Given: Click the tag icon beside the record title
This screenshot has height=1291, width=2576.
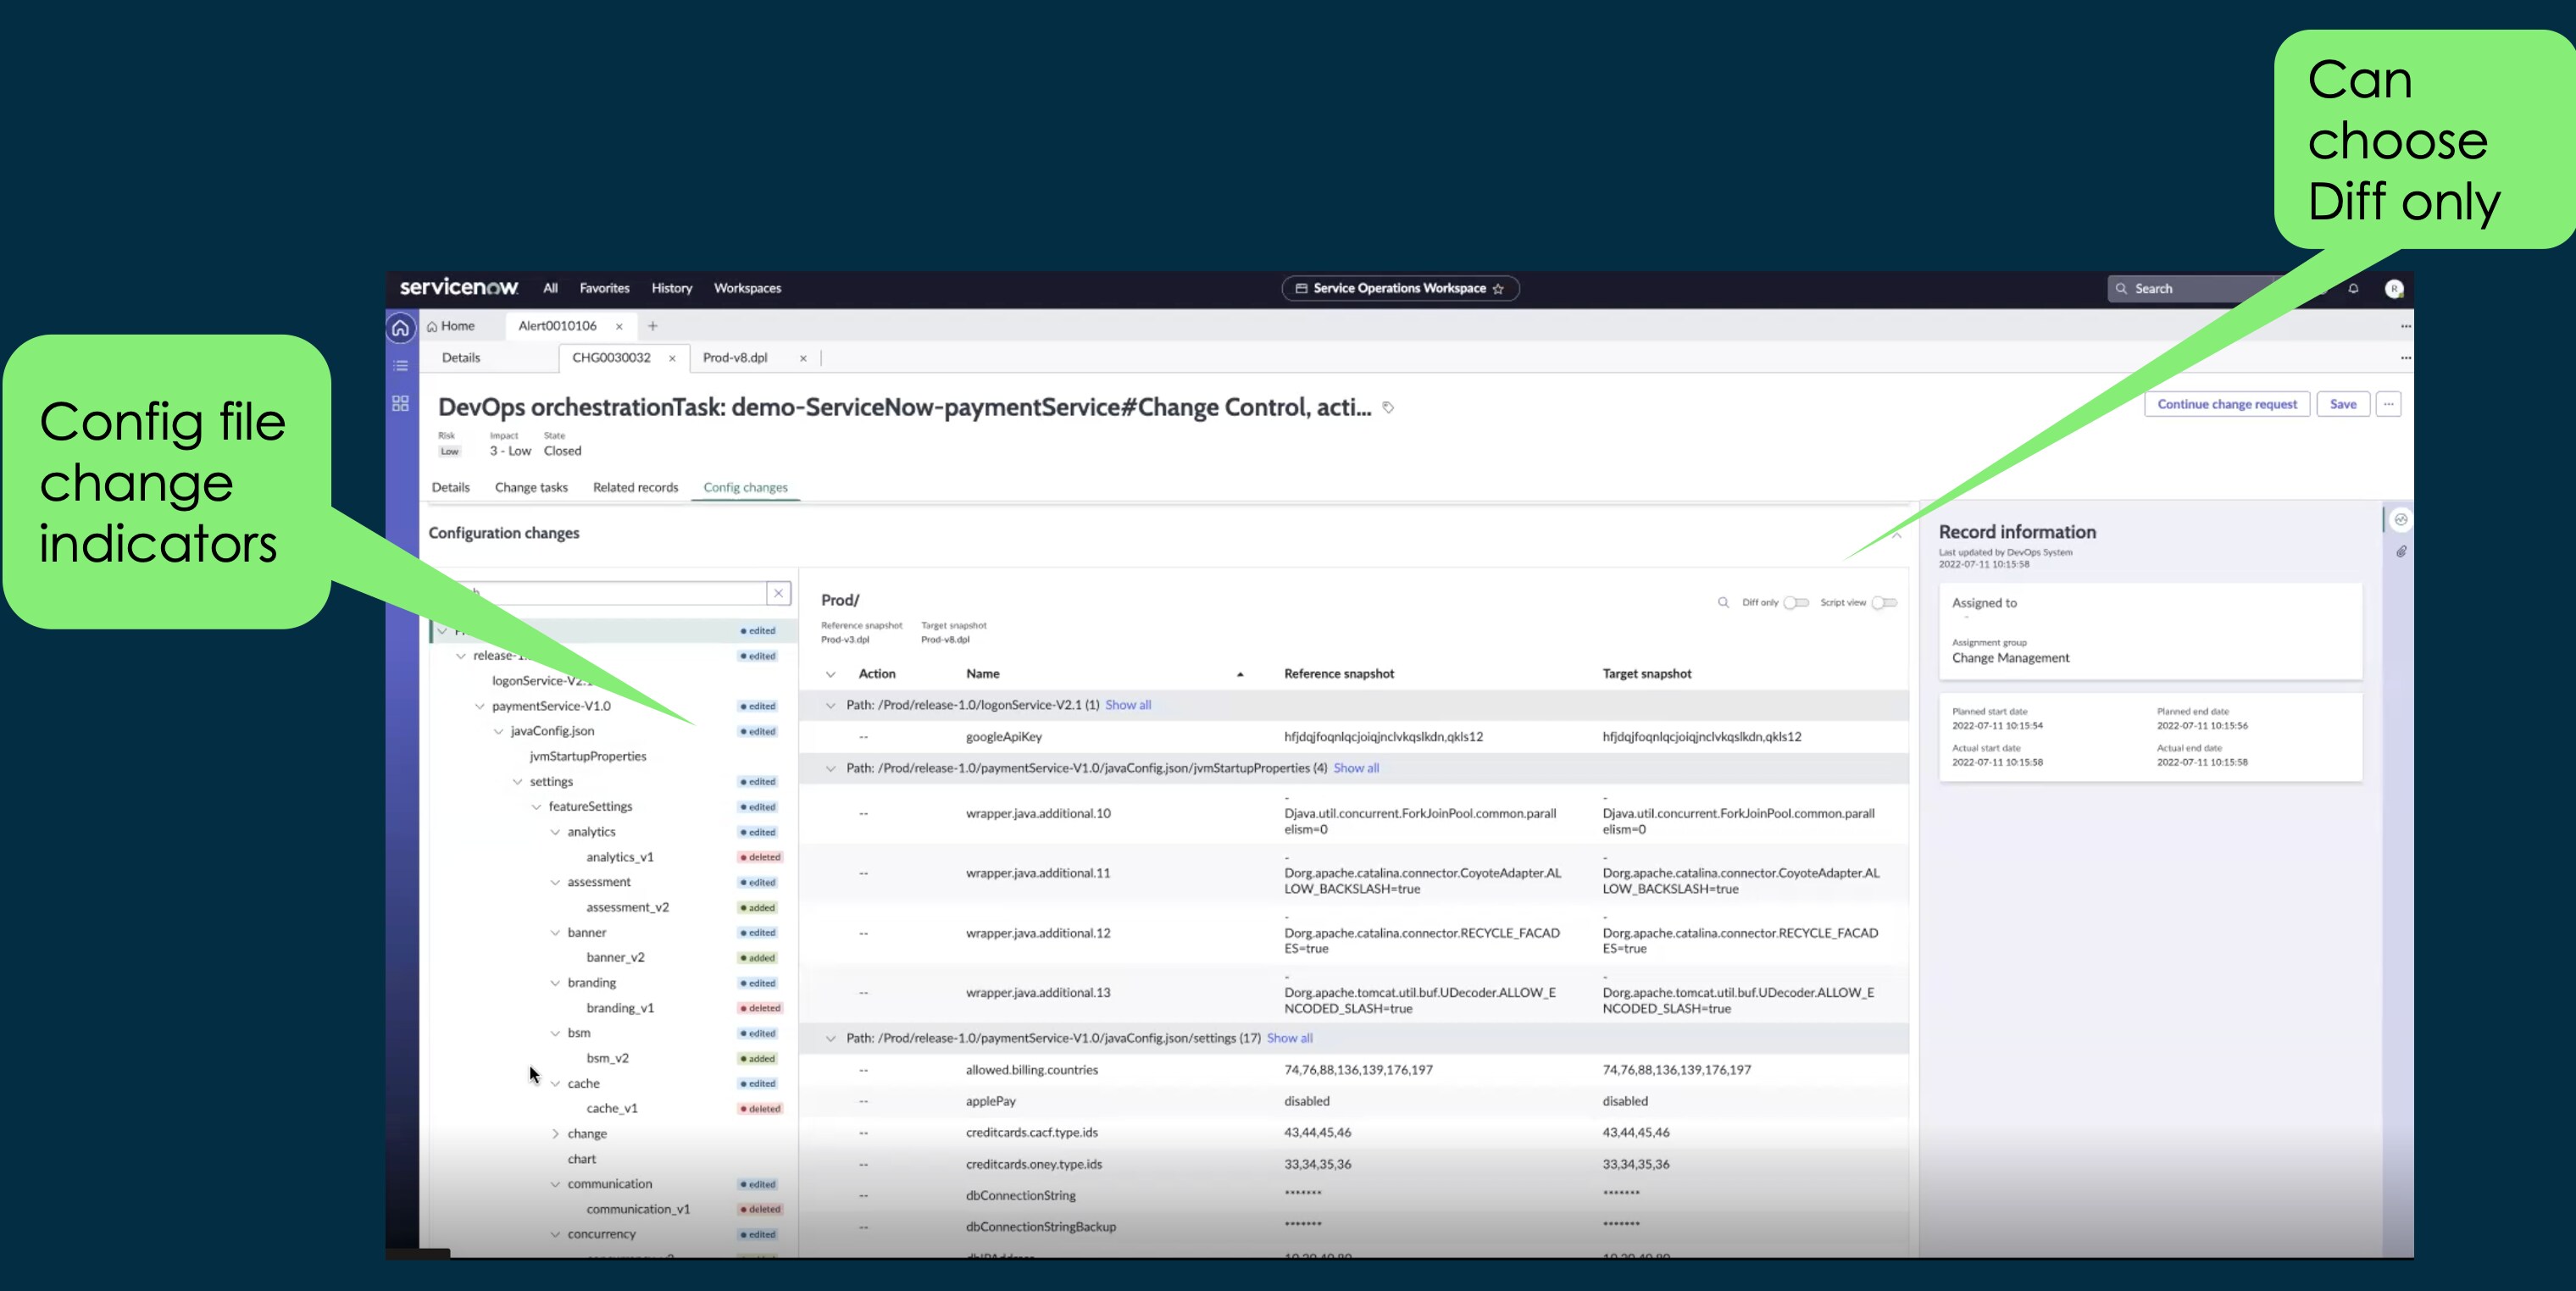Looking at the screenshot, I should point(1388,407).
